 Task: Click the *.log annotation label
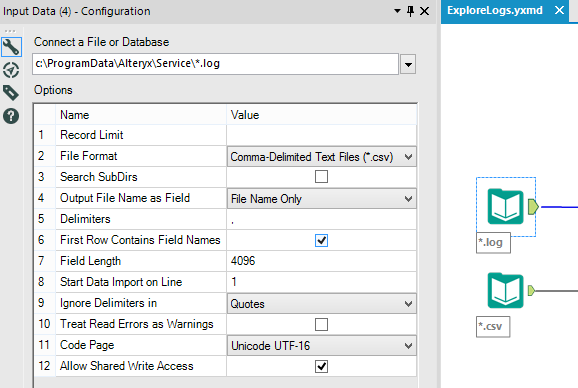[x=493, y=242]
